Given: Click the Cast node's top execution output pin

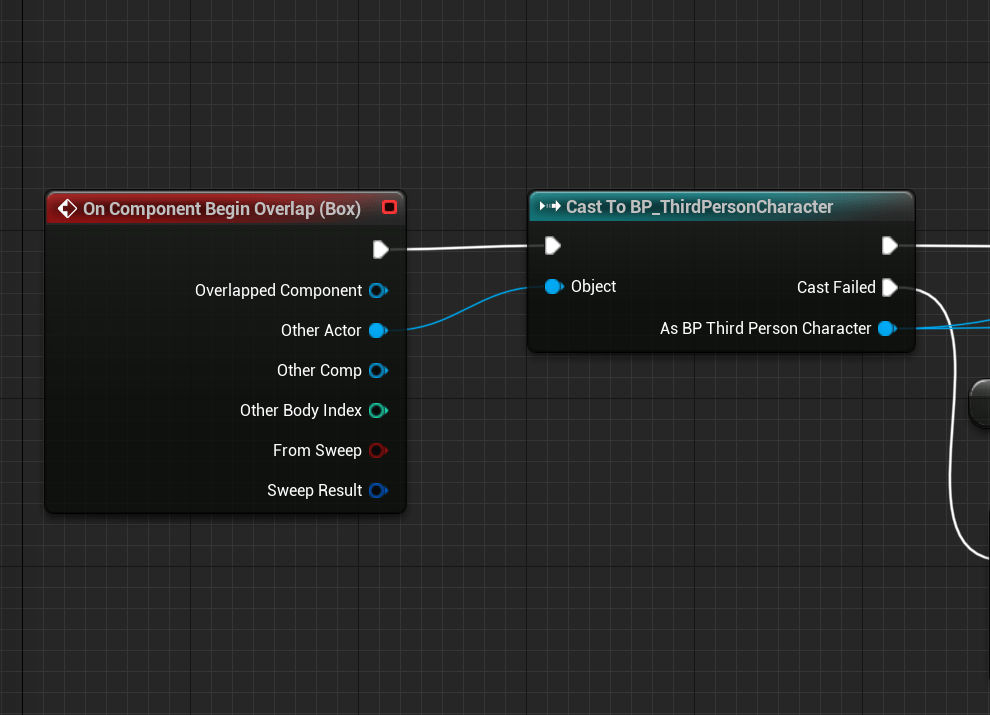Looking at the screenshot, I should (889, 246).
